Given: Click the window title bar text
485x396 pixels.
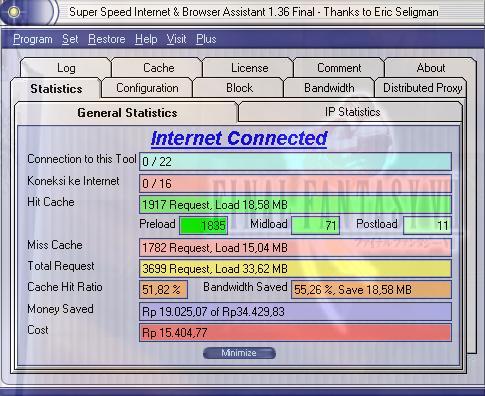Looking at the screenshot, I should coord(254,12).
